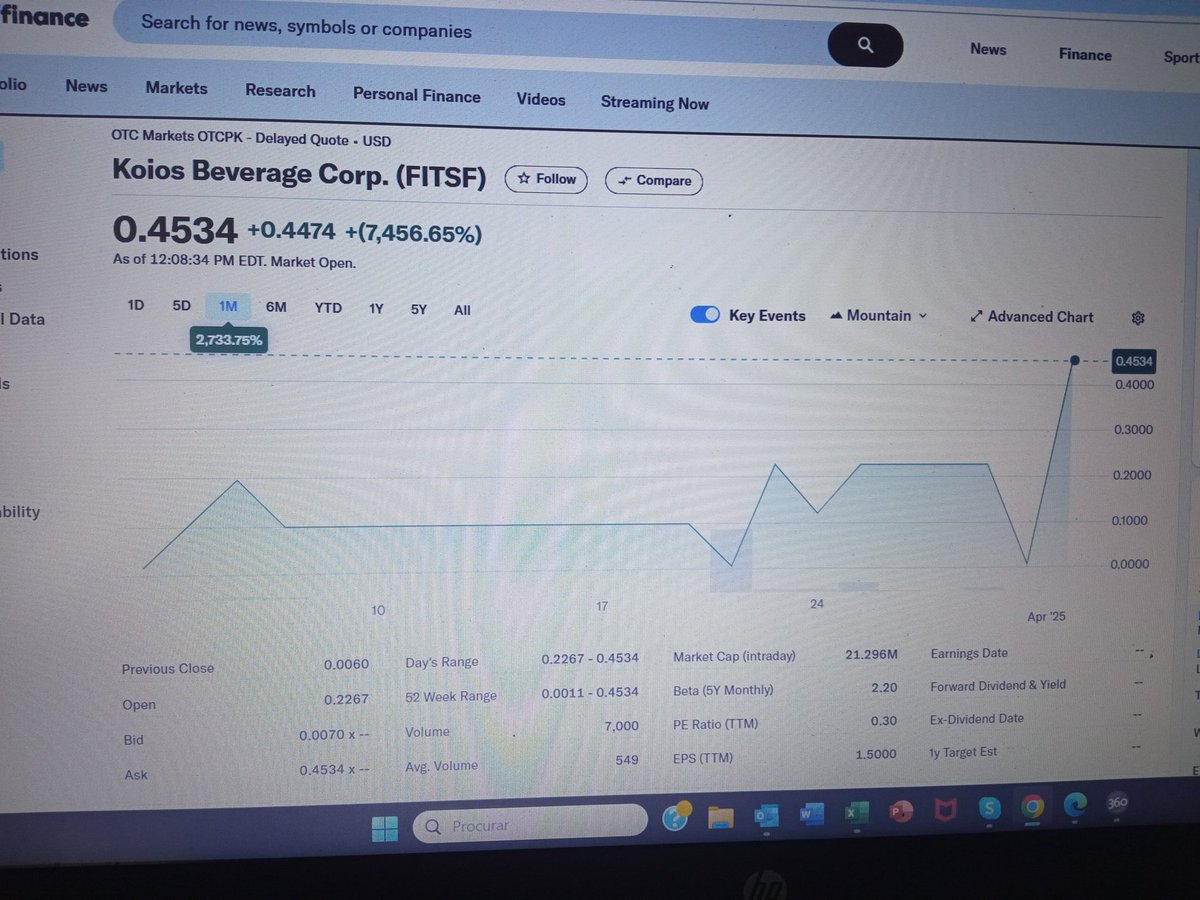
Task: Click the latest price point on chart
Action: [1075, 360]
